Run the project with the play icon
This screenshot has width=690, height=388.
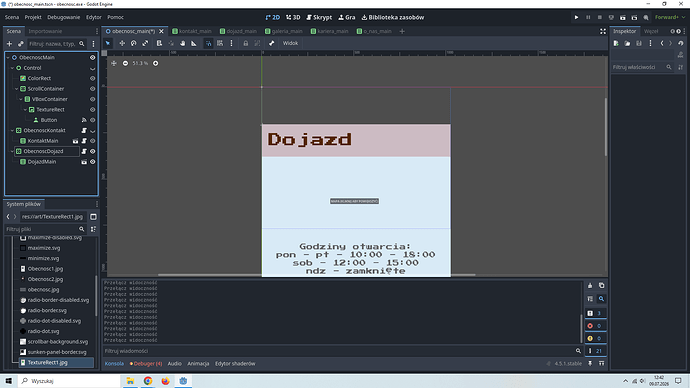click(x=576, y=17)
